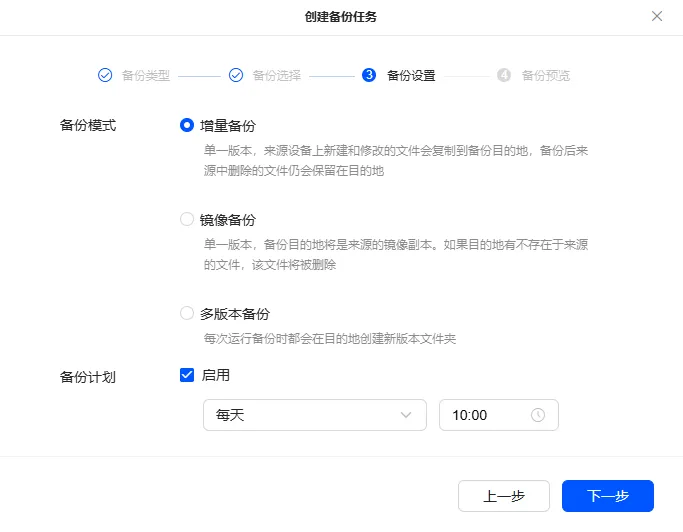The width and height of the screenshot is (683, 532).
Task: Open the 10:00 time picker field
Action: 498,415
